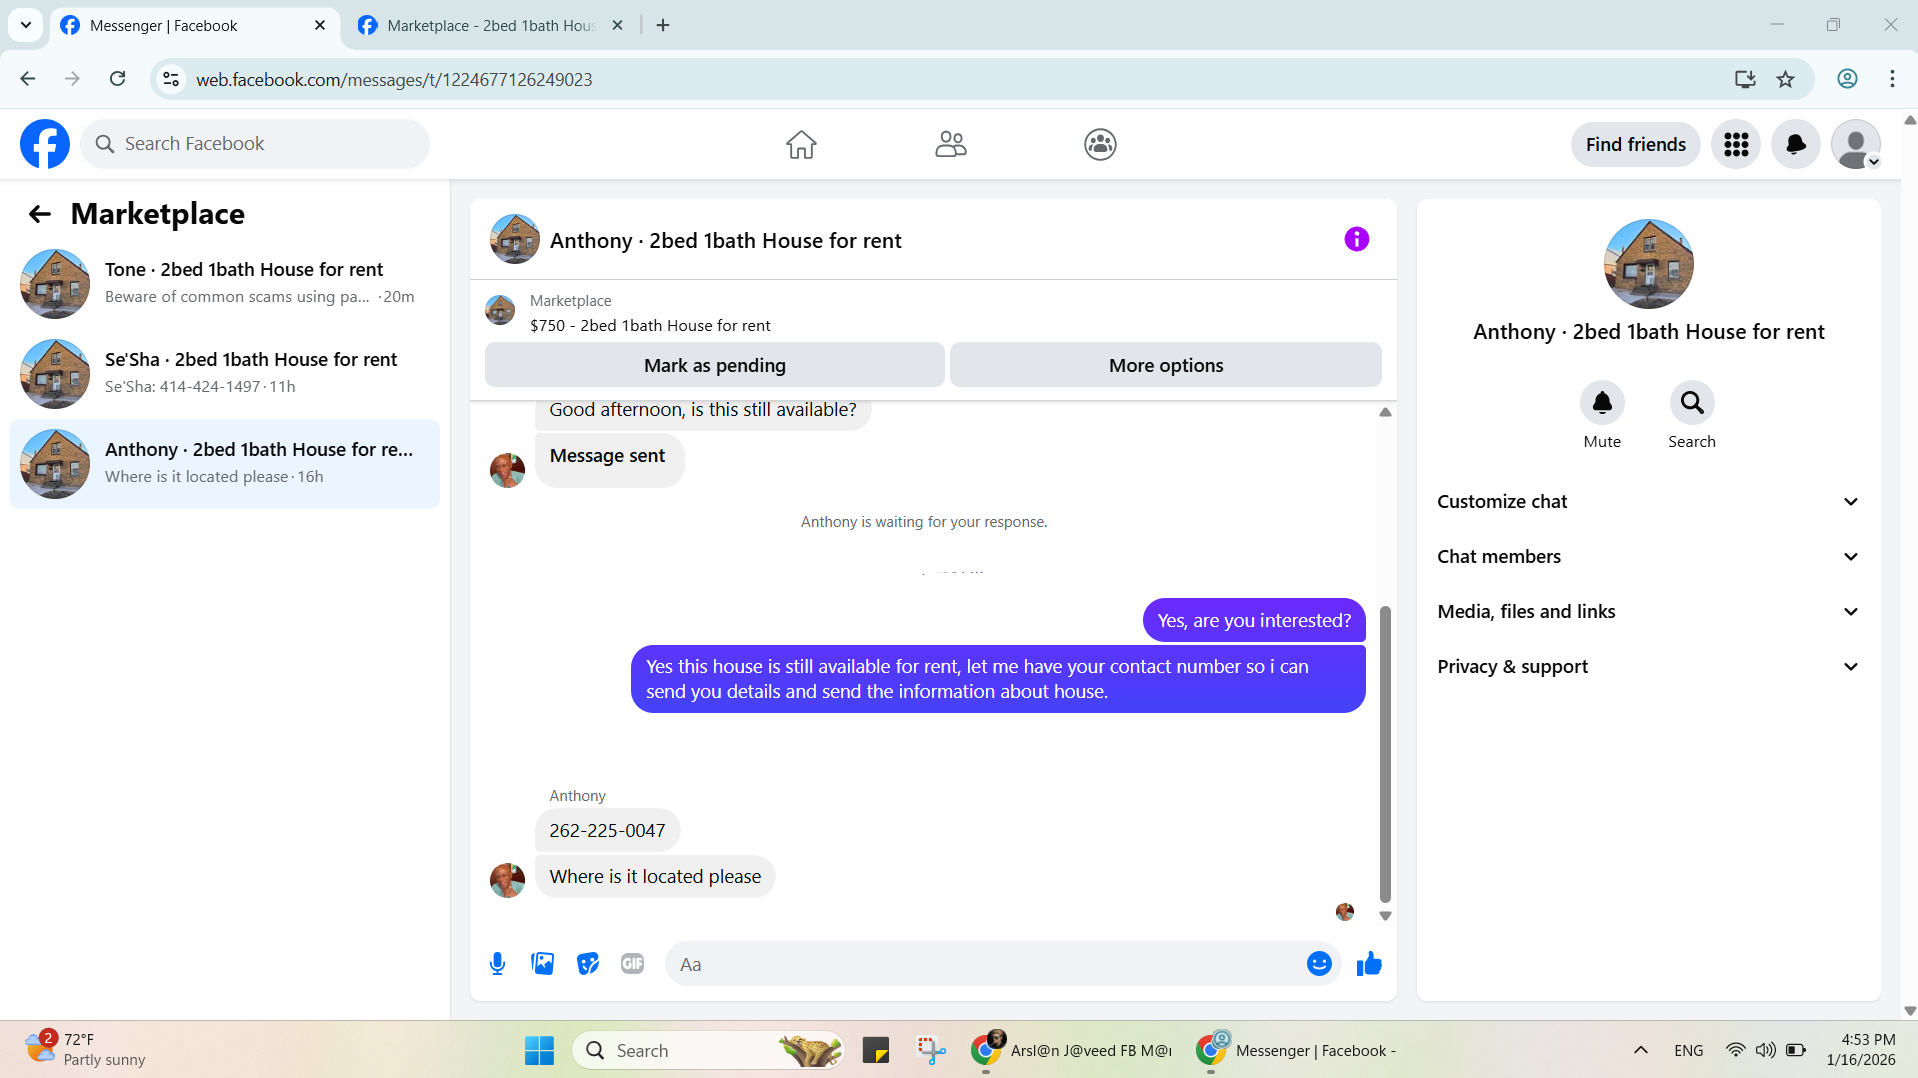Image resolution: width=1918 pixels, height=1078 pixels.
Task: Click More options button
Action: pyautogui.click(x=1166, y=365)
